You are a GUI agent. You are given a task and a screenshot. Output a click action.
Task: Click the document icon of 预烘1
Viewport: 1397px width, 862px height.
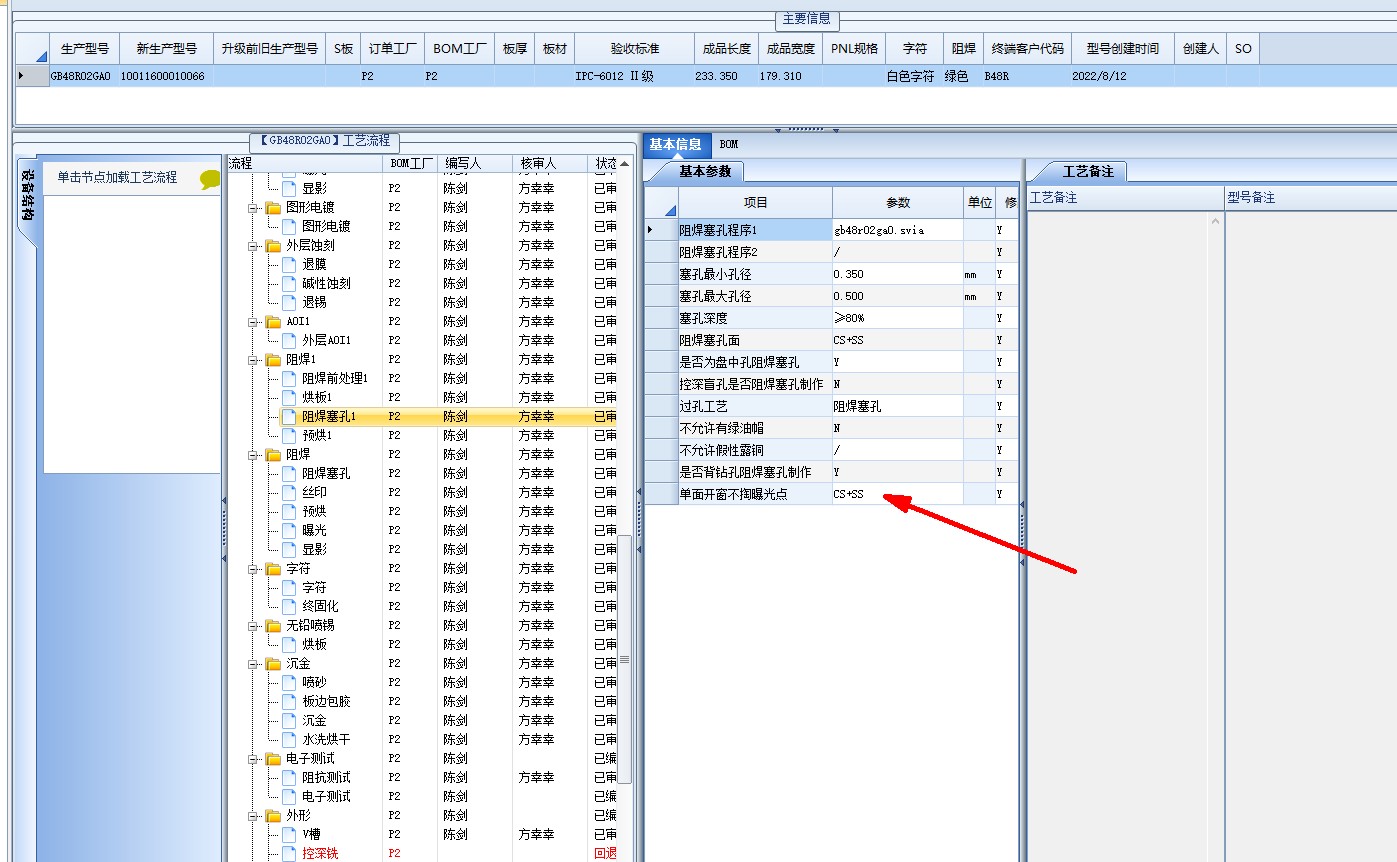coord(289,435)
